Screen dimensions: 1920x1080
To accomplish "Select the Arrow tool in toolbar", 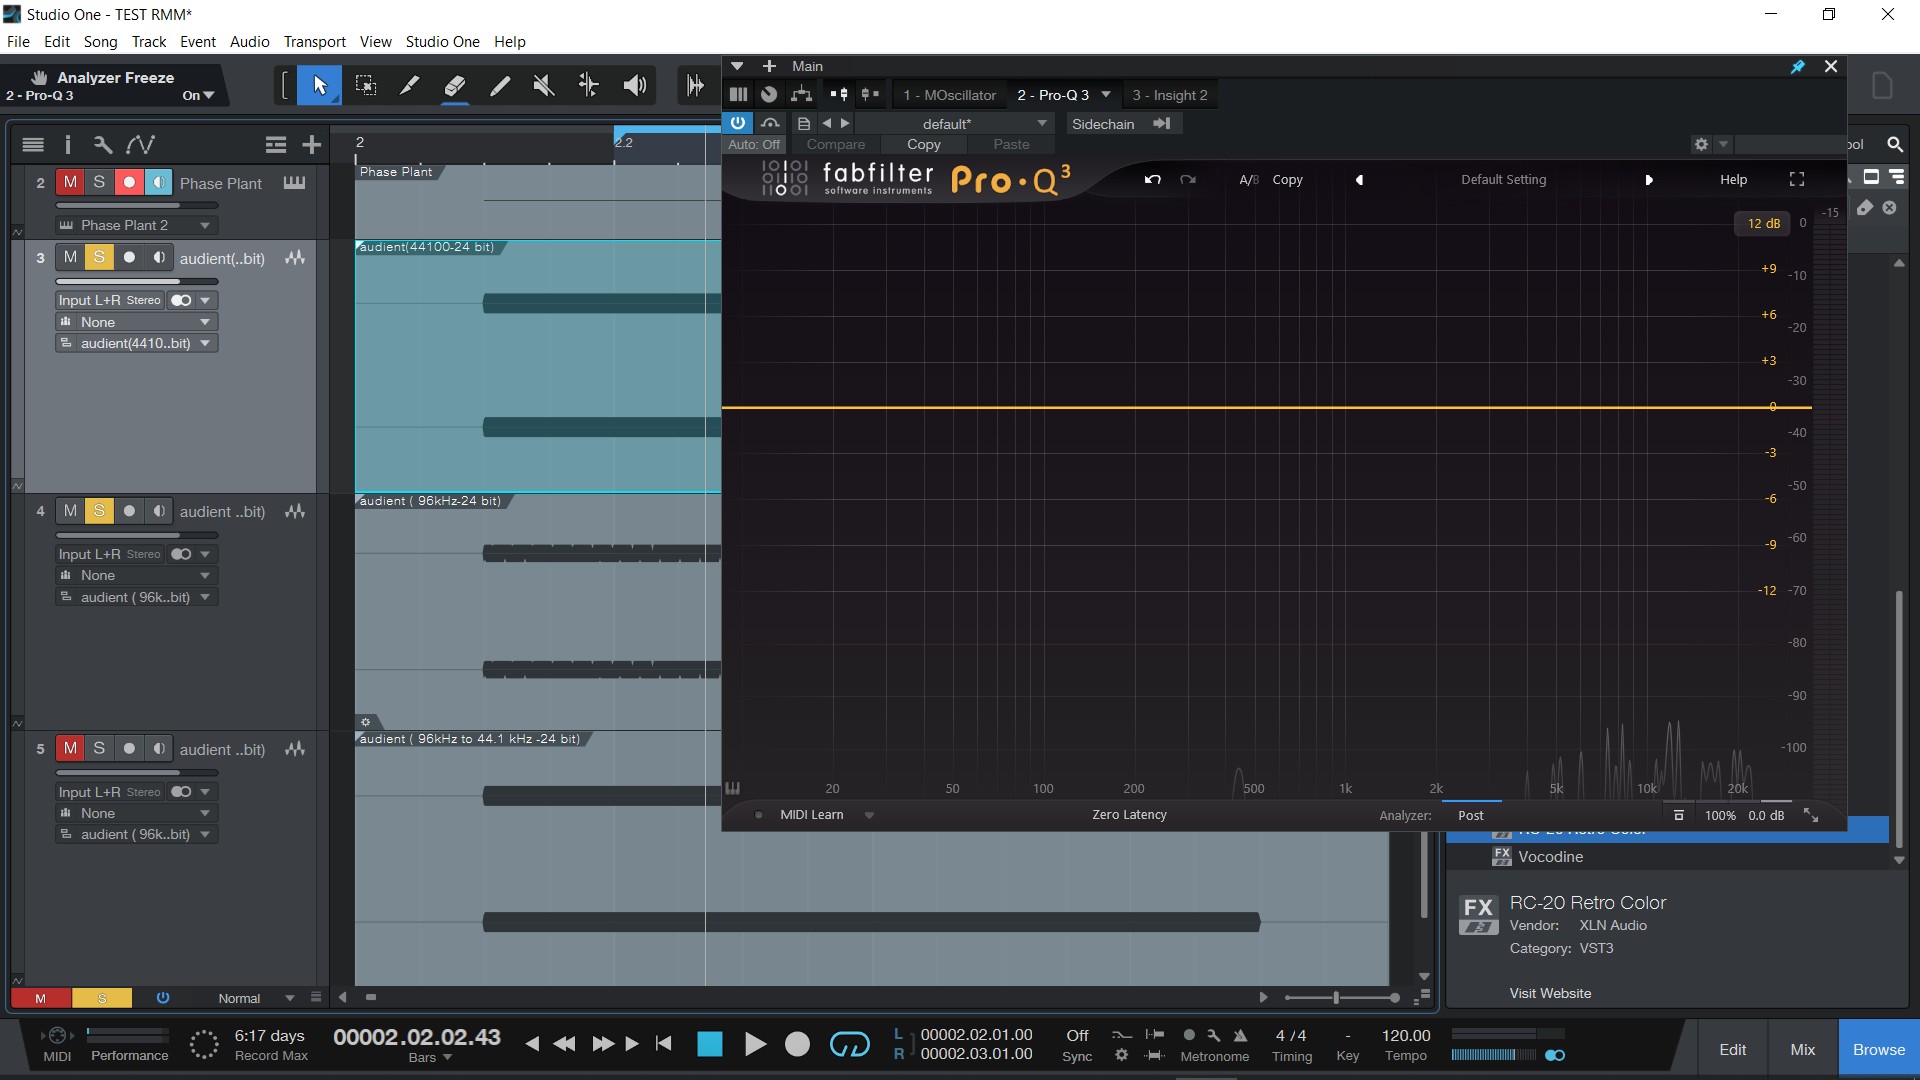I will pyautogui.click(x=320, y=86).
